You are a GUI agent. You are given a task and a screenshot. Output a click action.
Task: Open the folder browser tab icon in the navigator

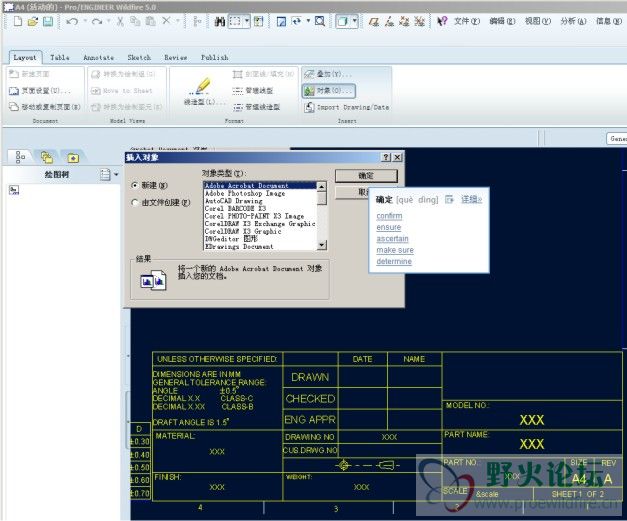[x=73, y=158]
